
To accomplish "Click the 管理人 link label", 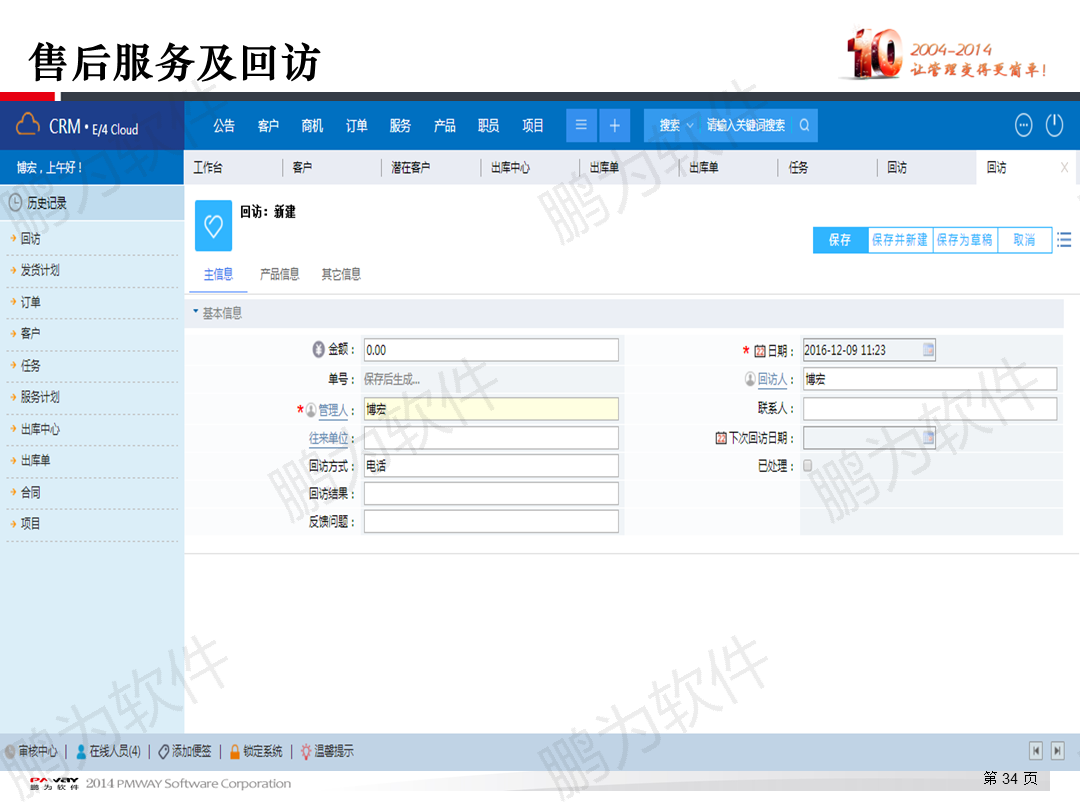I will [333, 410].
